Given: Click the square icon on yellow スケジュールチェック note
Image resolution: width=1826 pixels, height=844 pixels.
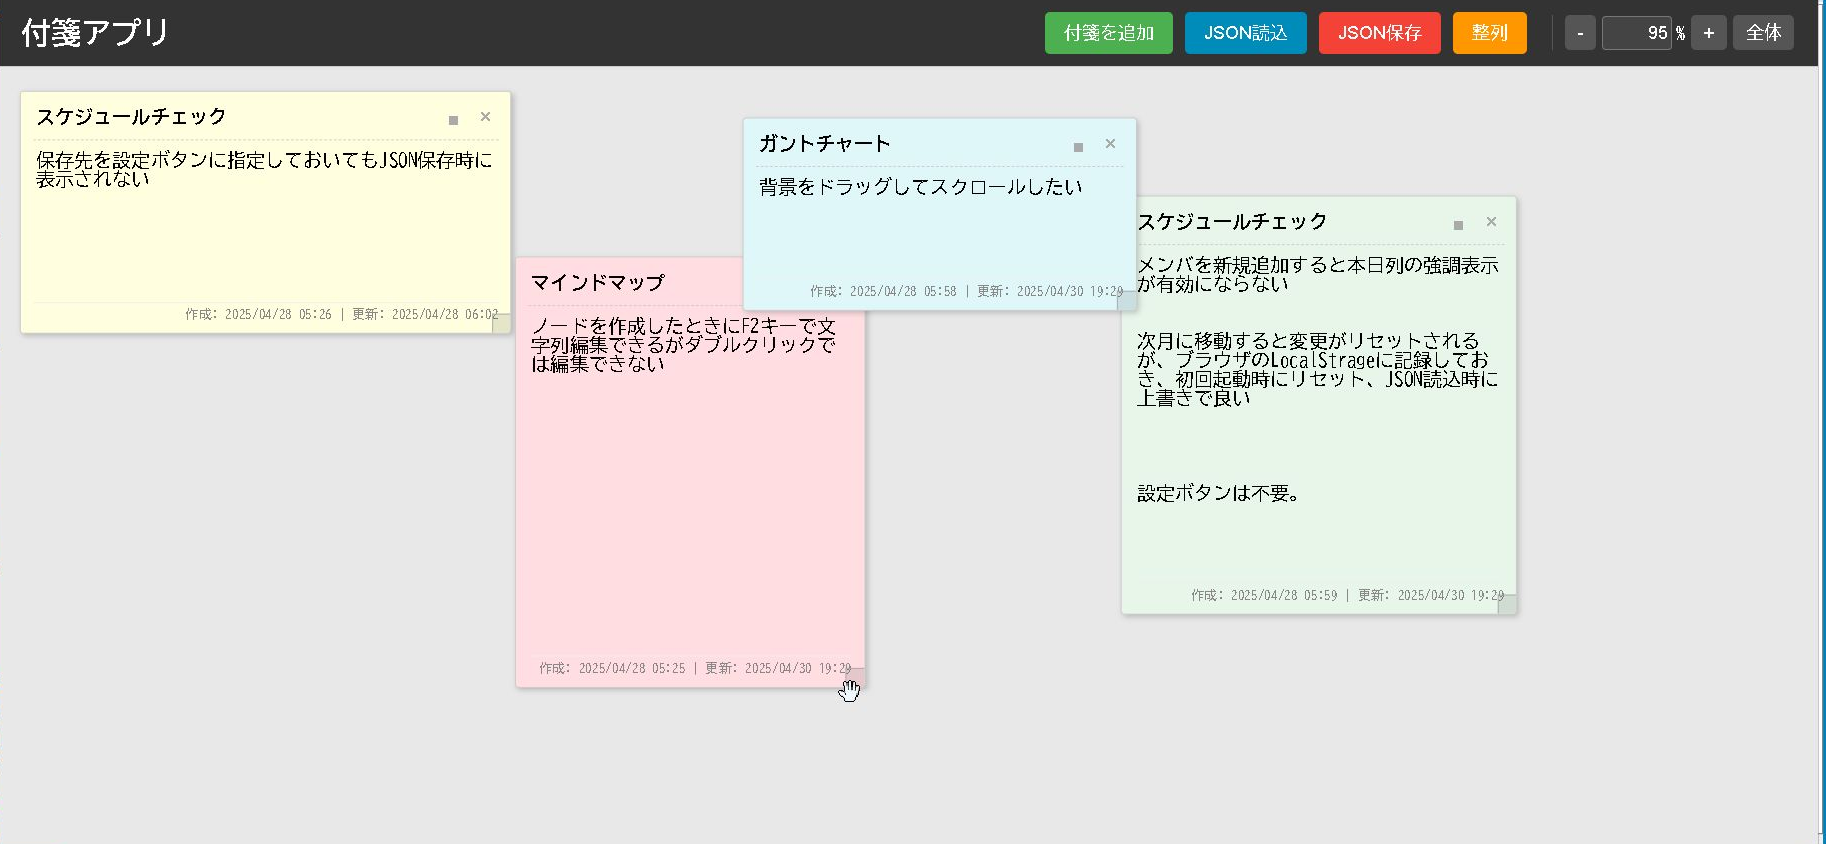Looking at the screenshot, I should [x=453, y=120].
